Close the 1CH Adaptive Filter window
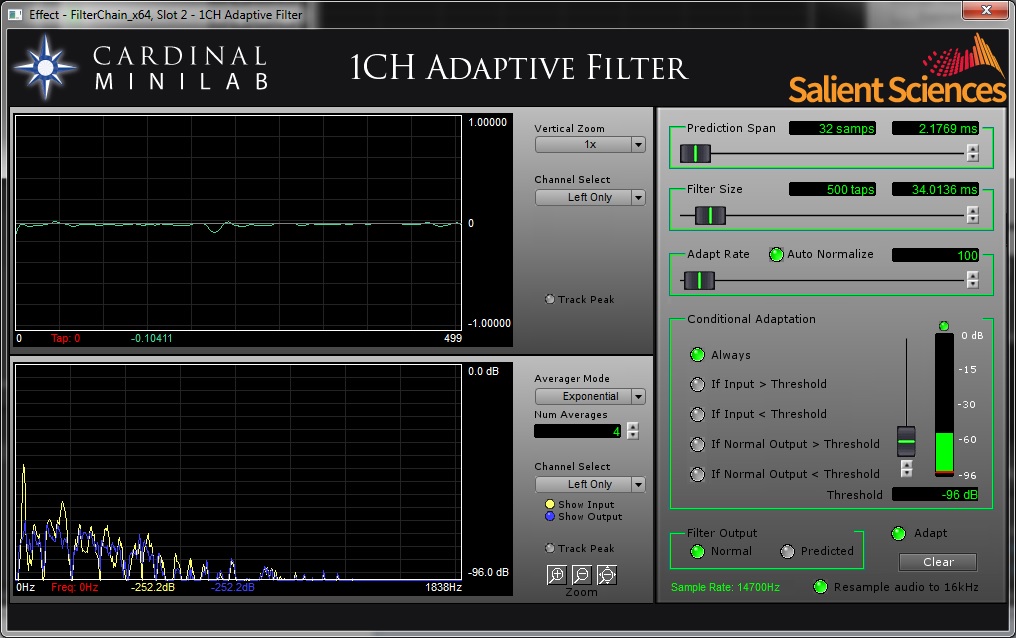Screen dimensions: 1016x638 986,10
